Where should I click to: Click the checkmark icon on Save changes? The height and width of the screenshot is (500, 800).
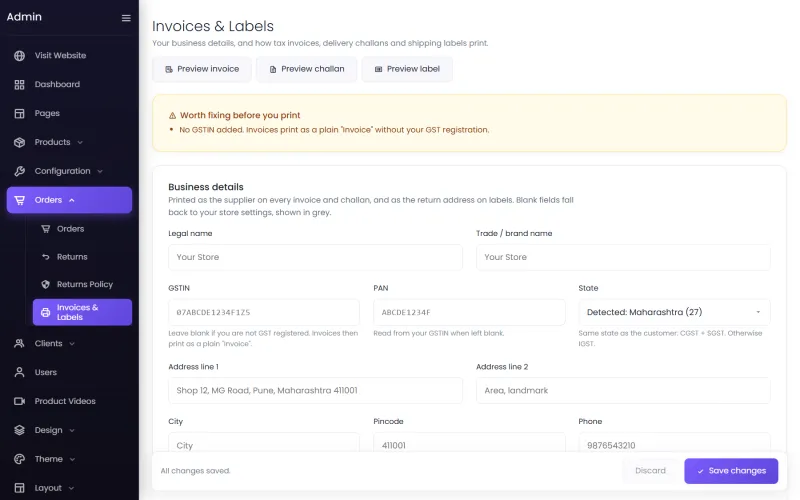(701, 471)
